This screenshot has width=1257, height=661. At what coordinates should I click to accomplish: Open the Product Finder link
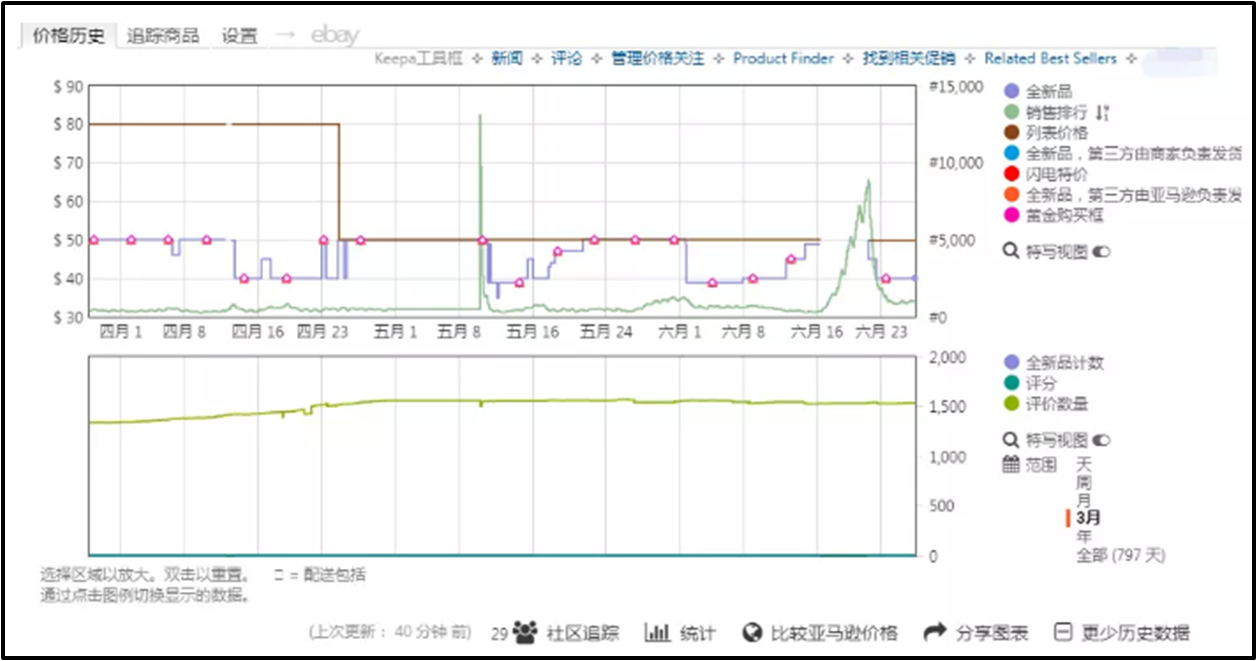click(x=783, y=58)
